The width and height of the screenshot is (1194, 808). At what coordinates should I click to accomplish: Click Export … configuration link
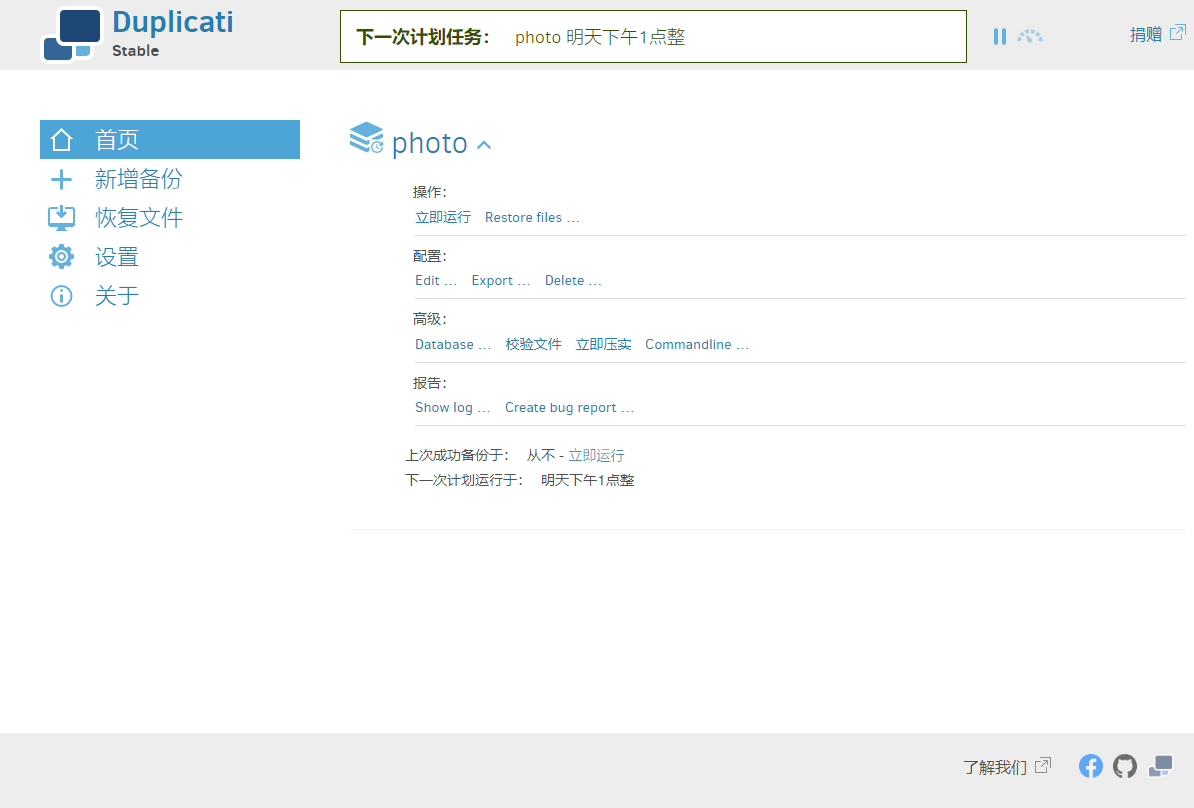pyautogui.click(x=500, y=280)
